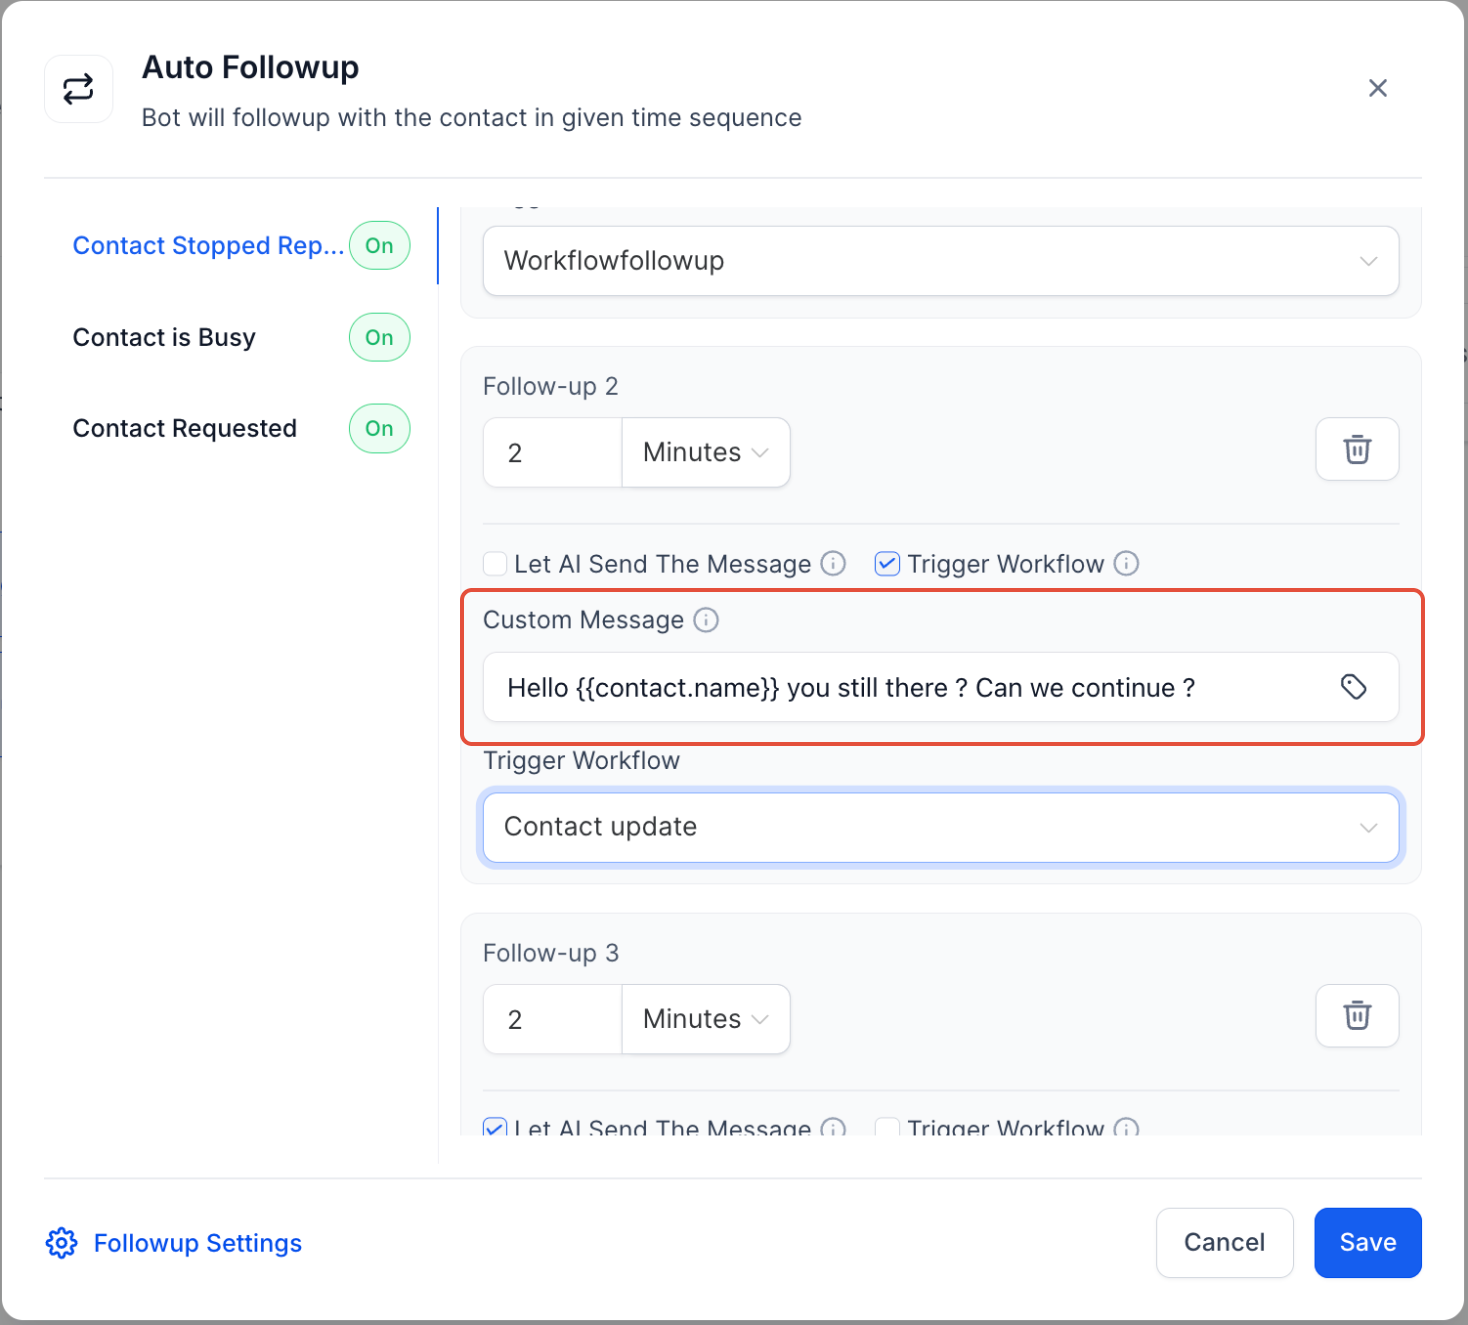Image resolution: width=1468 pixels, height=1325 pixels.
Task: Open Follow-up 2 Minutes unit dropdown
Action: point(705,453)
